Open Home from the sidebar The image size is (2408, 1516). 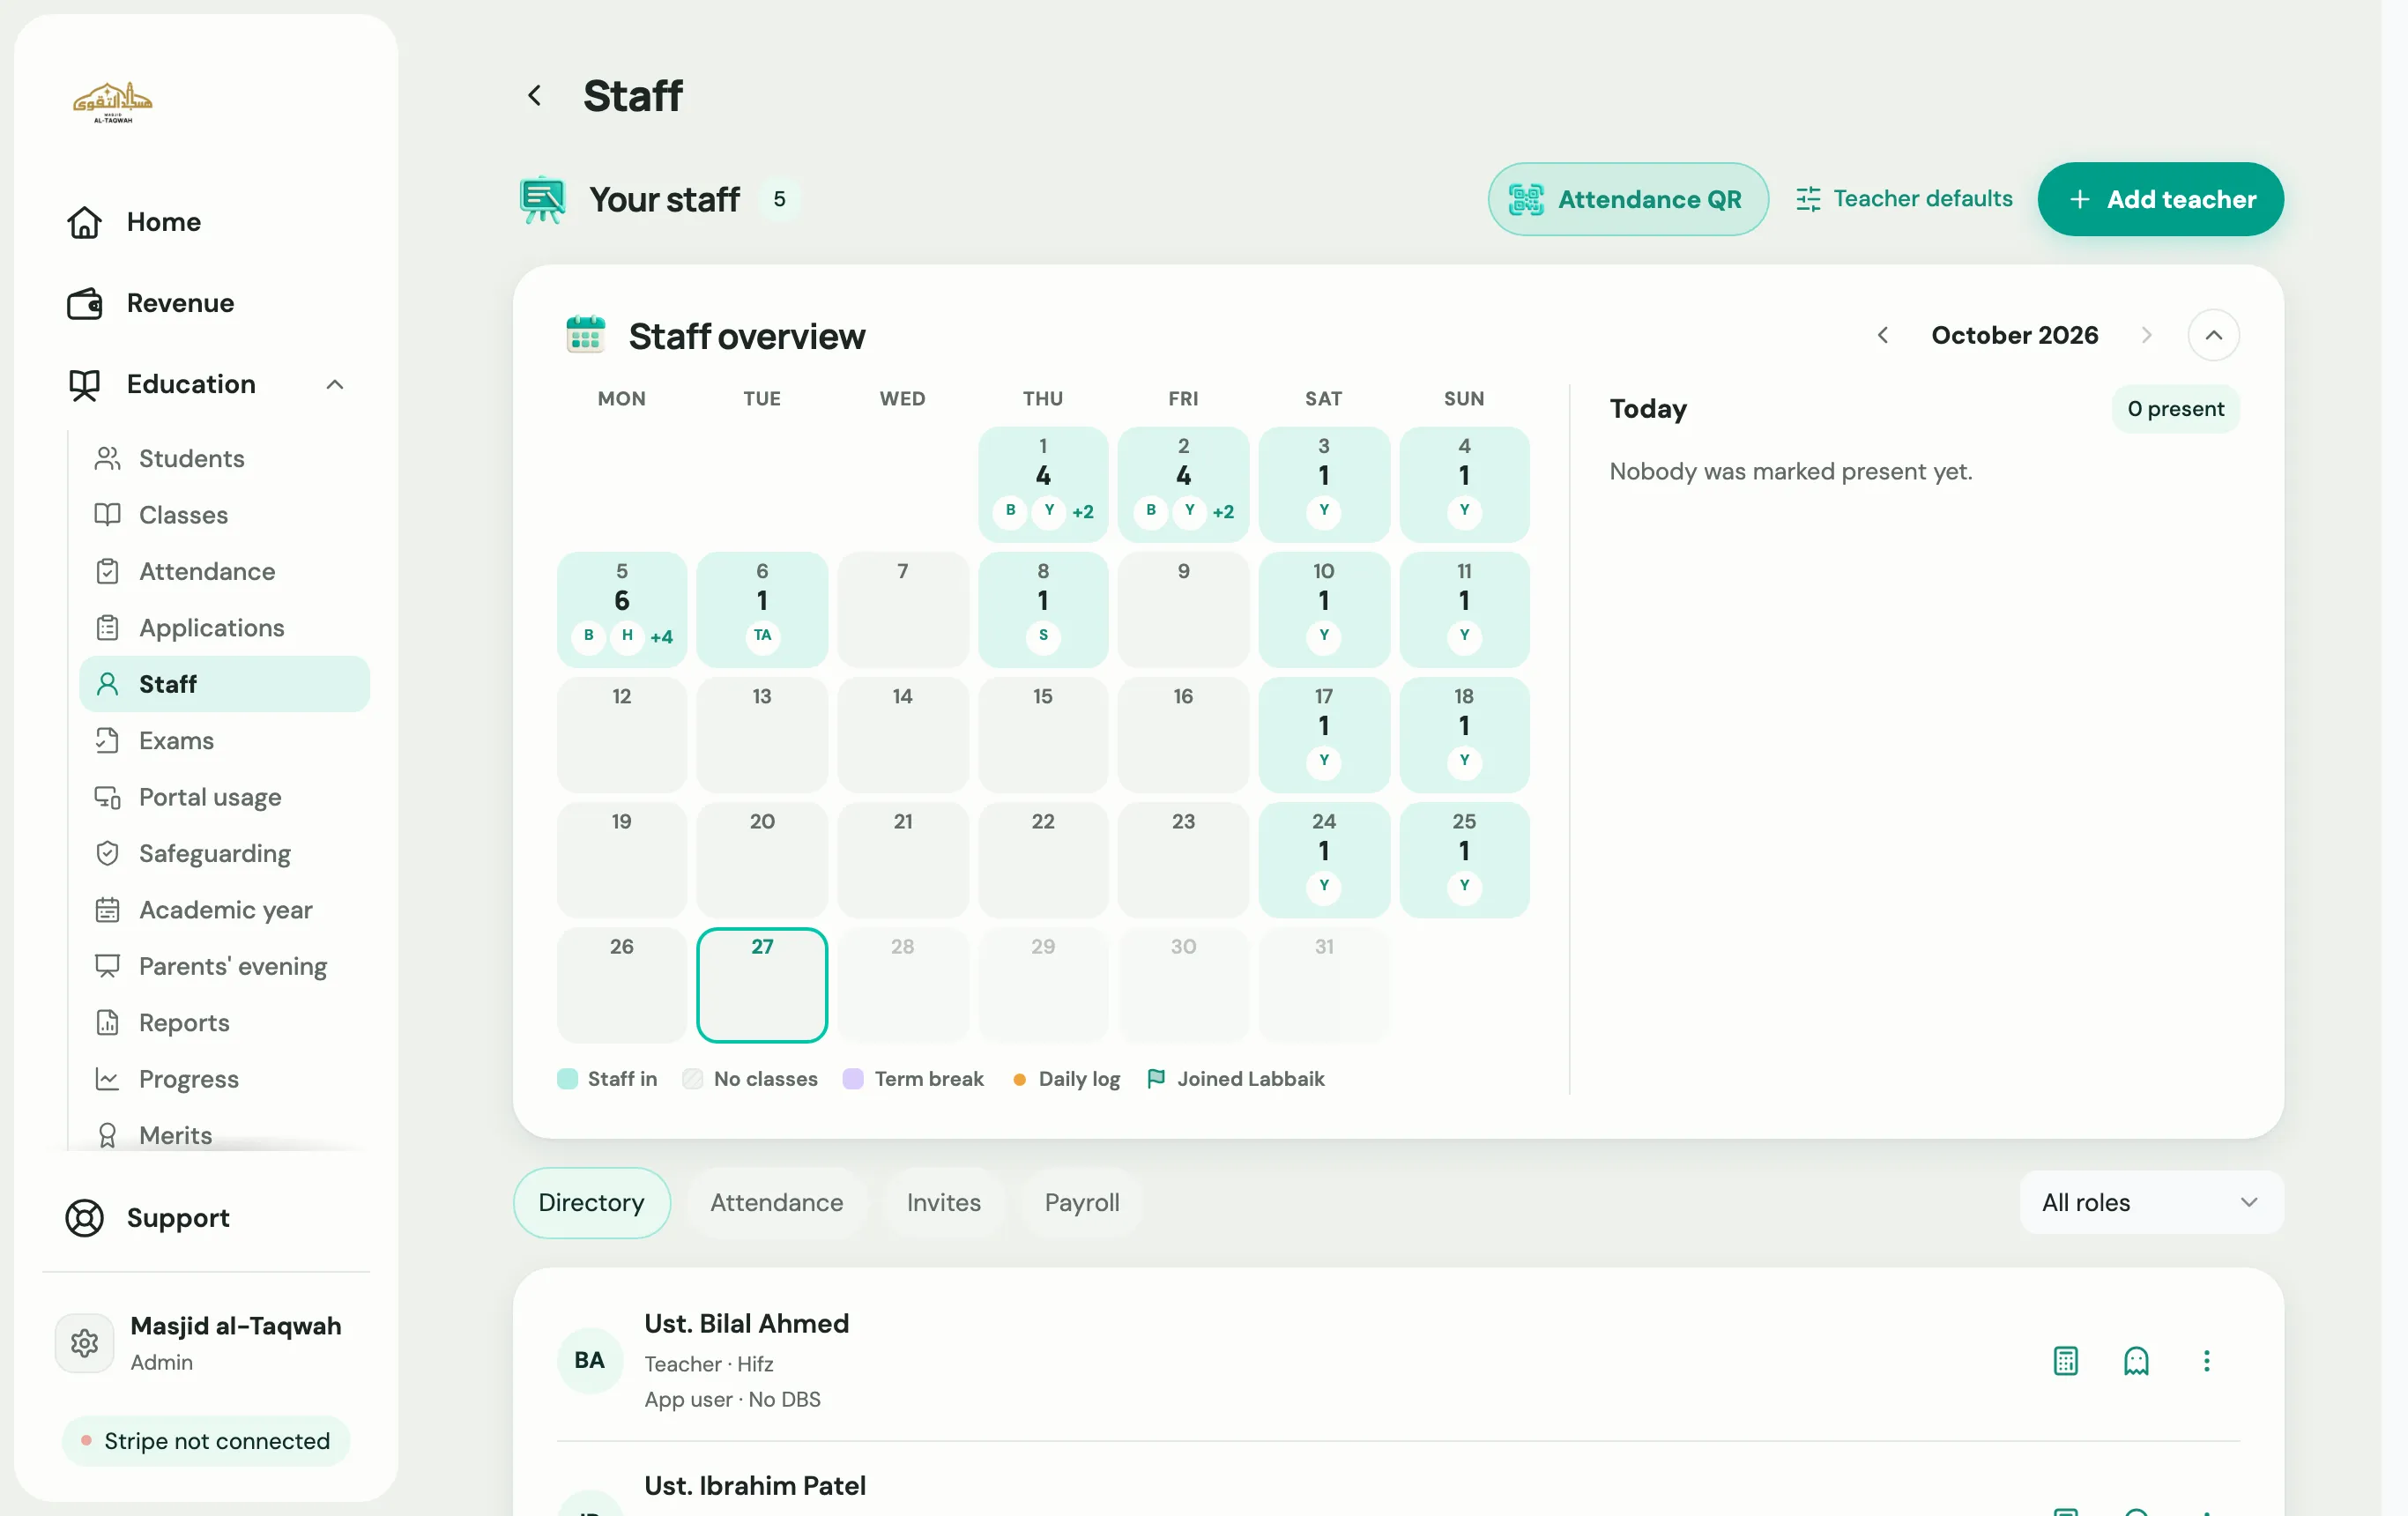pos(164,222)
